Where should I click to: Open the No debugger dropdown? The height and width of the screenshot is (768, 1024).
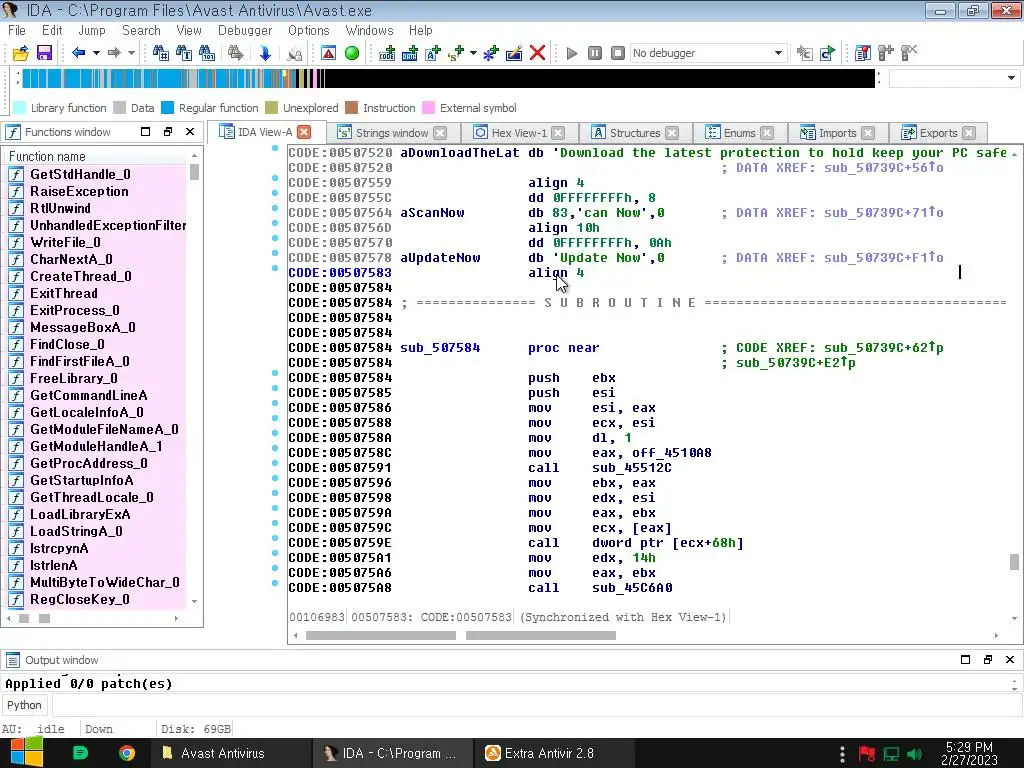(778, 53)
